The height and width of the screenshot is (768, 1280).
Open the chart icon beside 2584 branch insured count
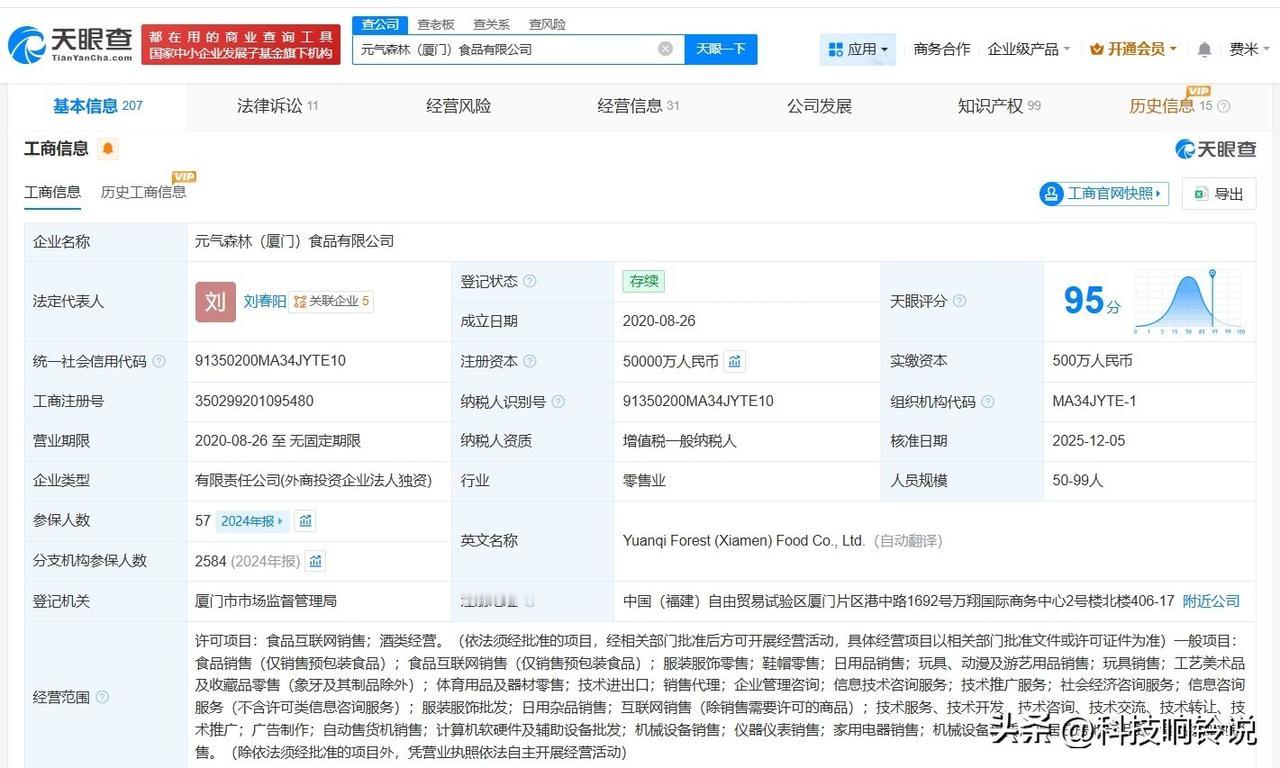pyautogui.click(x=316, y=561)
